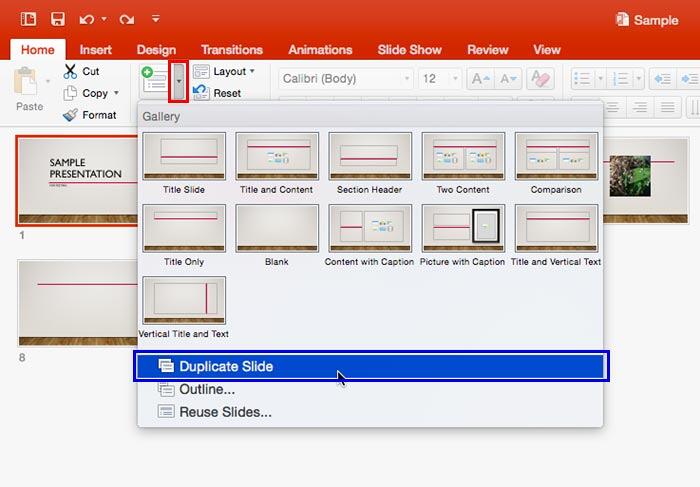Expand the numbering style dropdown arrow
Viewport: 700px width, 487px height.
coord(639,79)
